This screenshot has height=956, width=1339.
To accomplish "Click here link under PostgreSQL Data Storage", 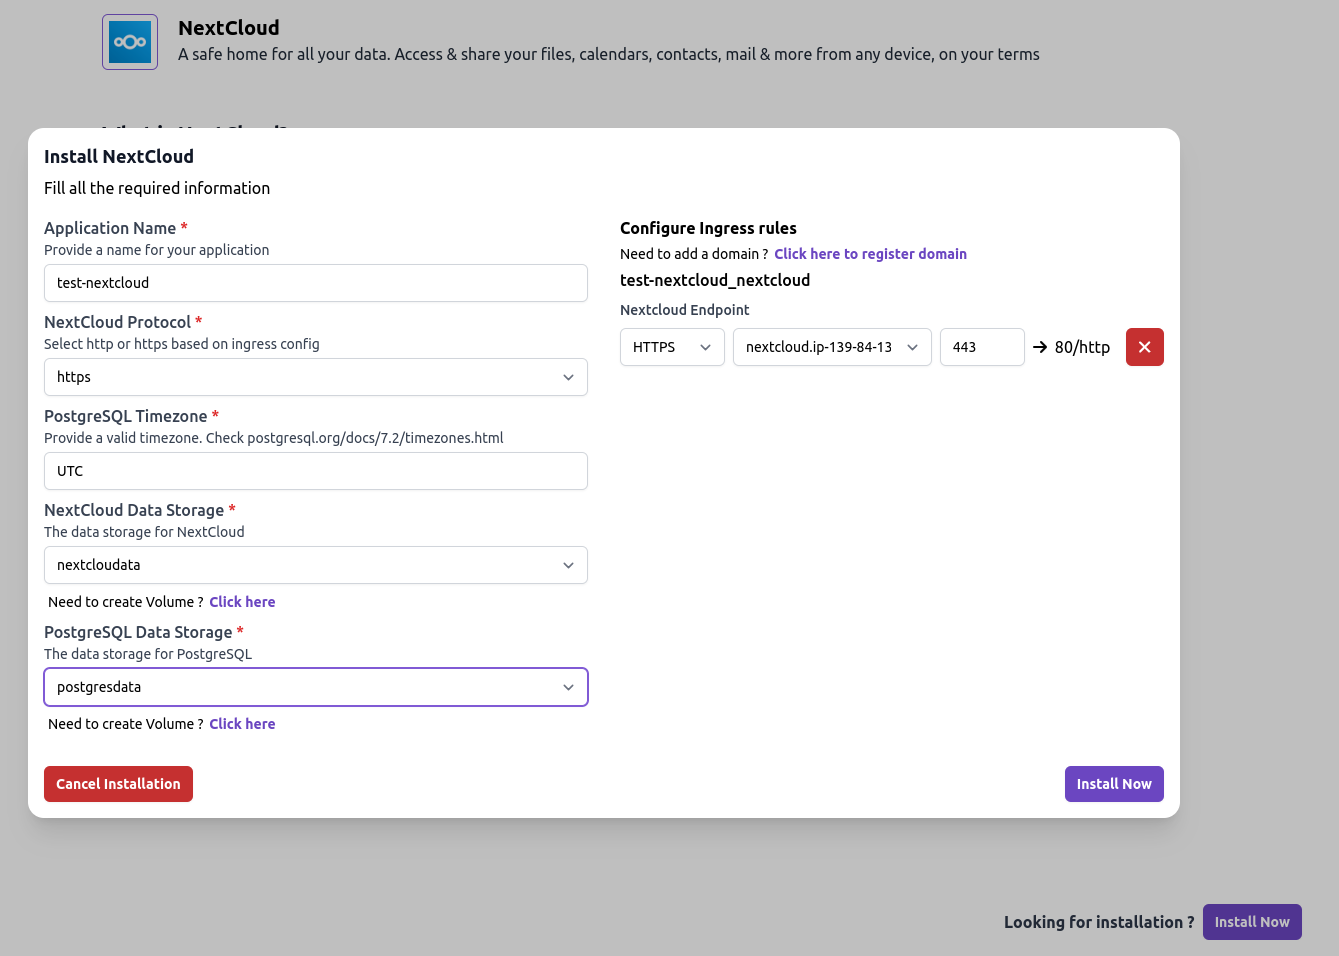I will pos(242,724).
